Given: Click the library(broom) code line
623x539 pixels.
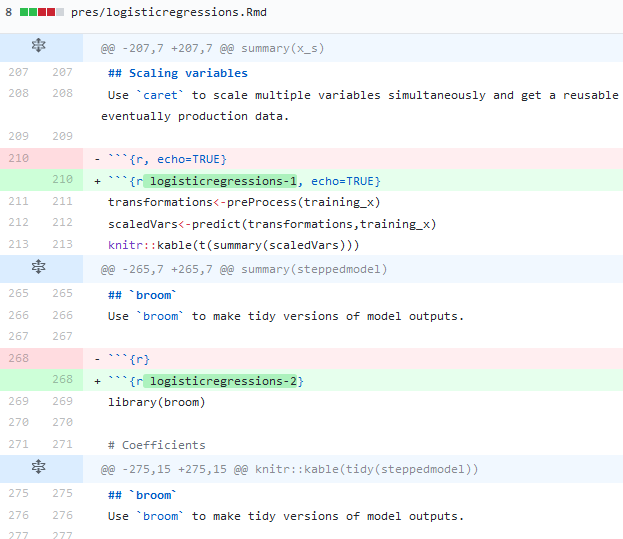Looking at the screenshot, I should coord(157,402).
